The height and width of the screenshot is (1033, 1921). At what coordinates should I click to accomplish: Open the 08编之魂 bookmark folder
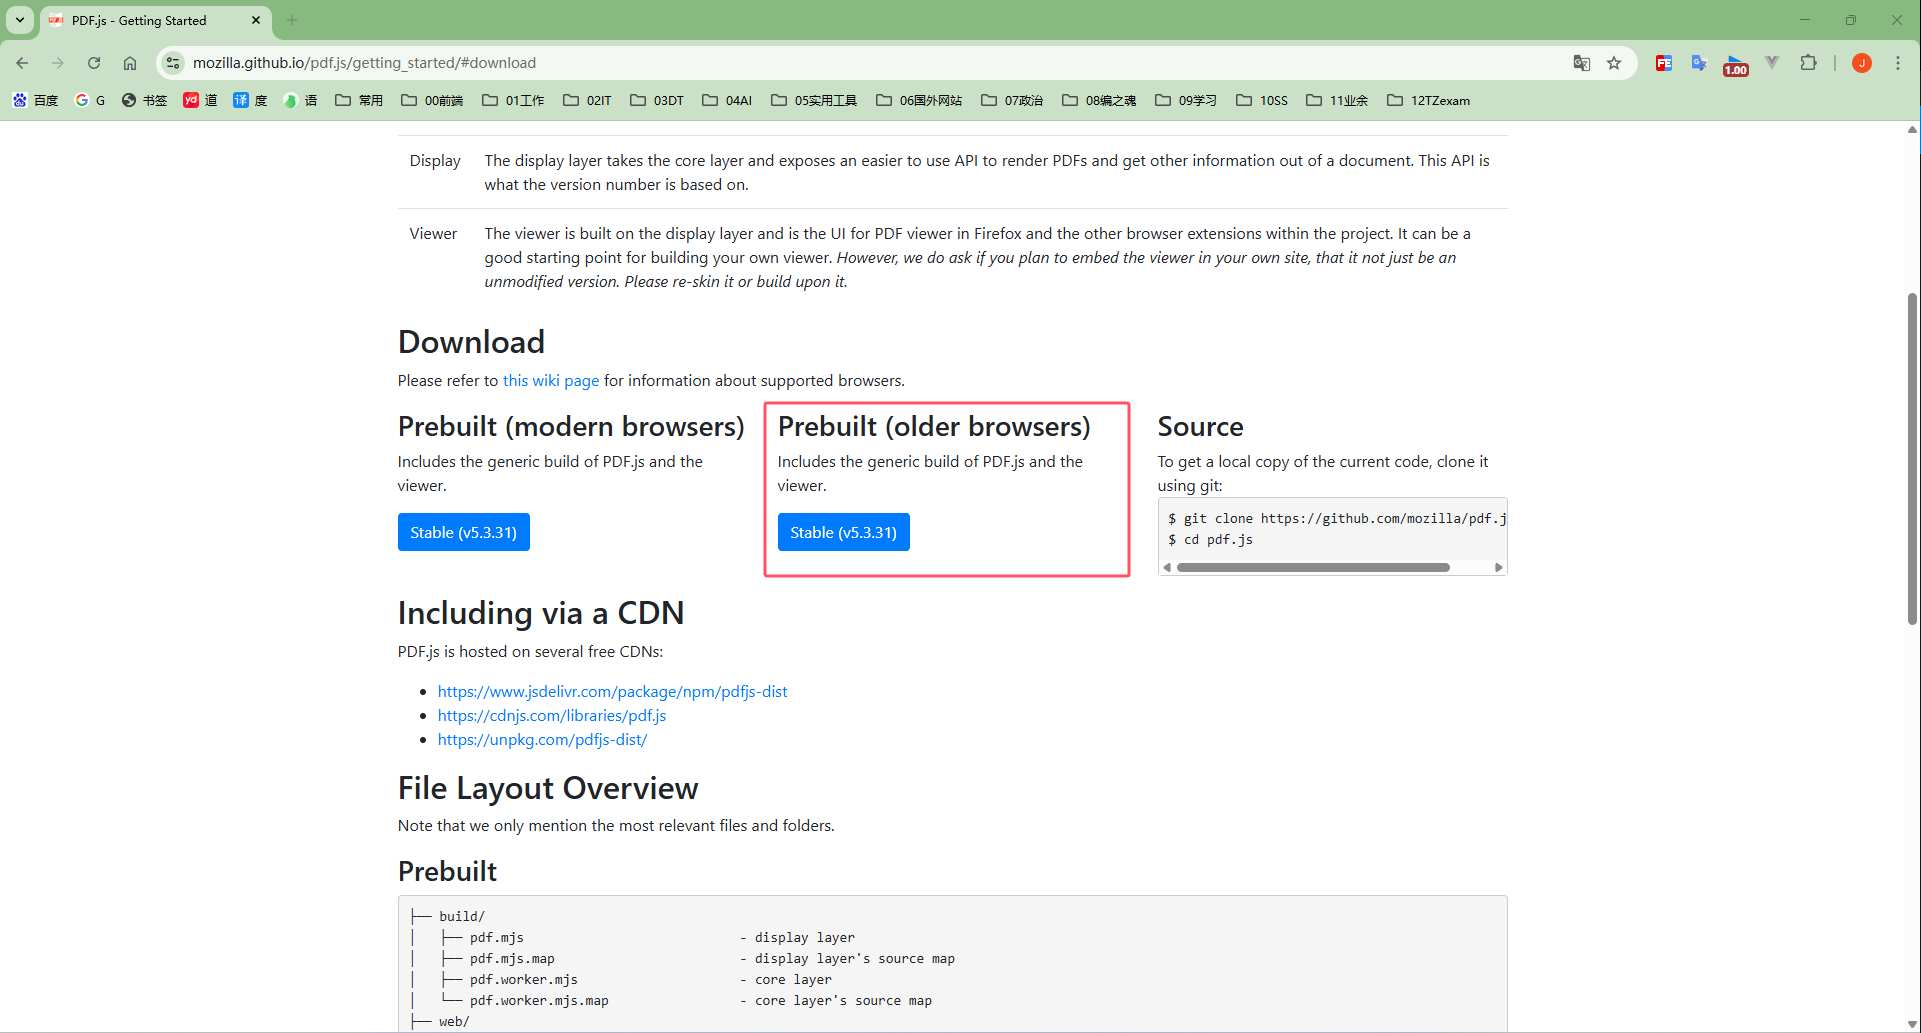point(1099,100)
